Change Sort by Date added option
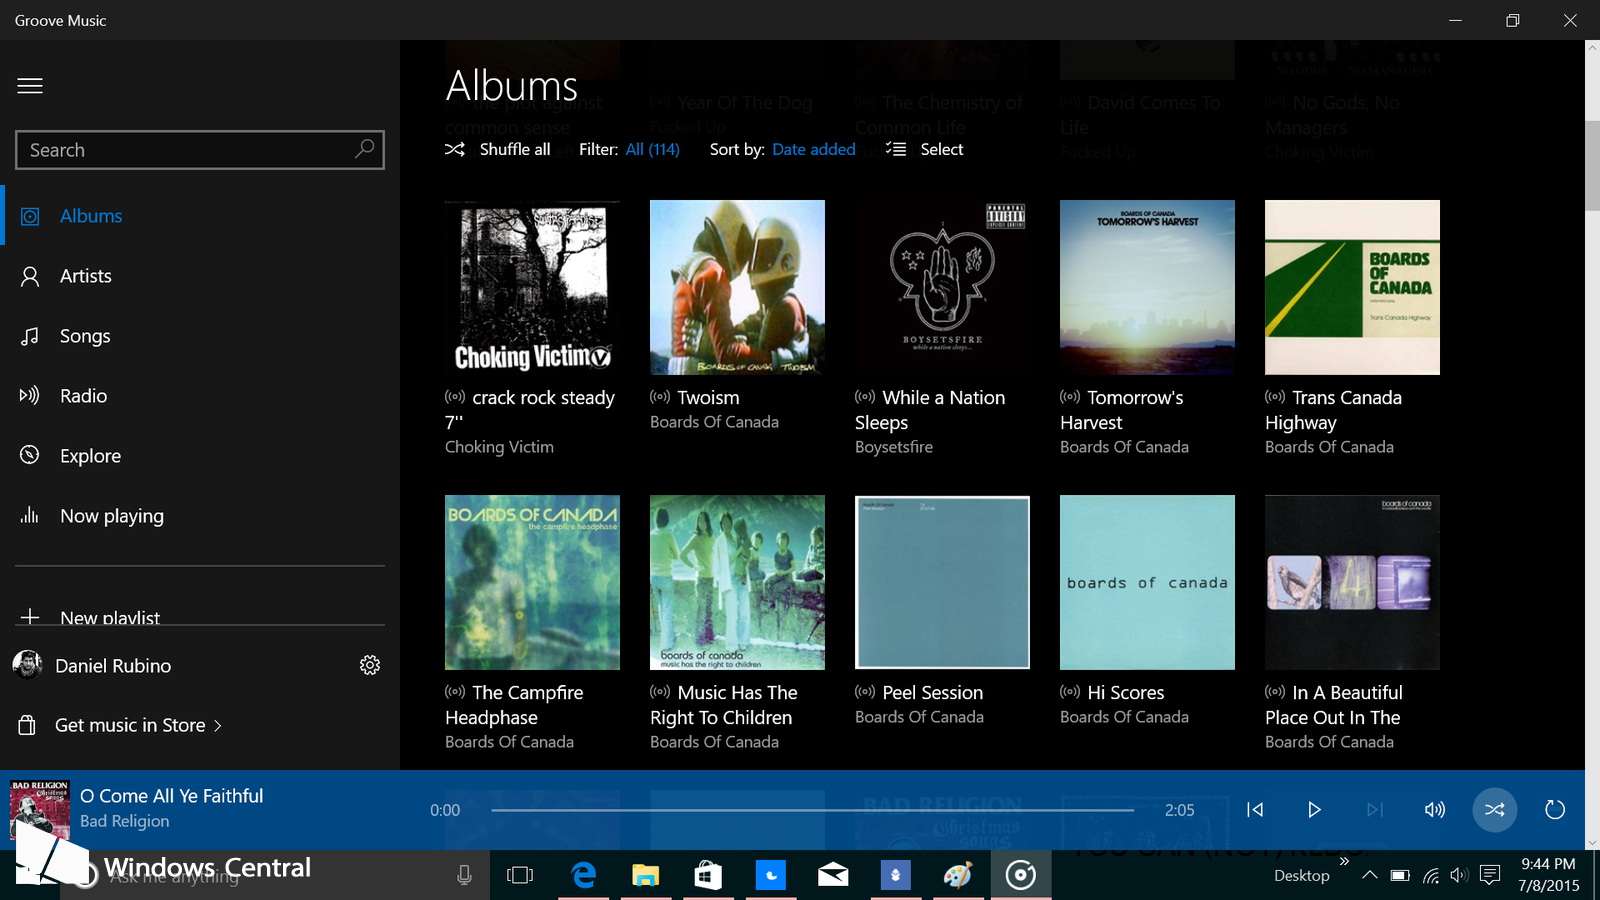 pyautogui.click(x=814, y=149)
